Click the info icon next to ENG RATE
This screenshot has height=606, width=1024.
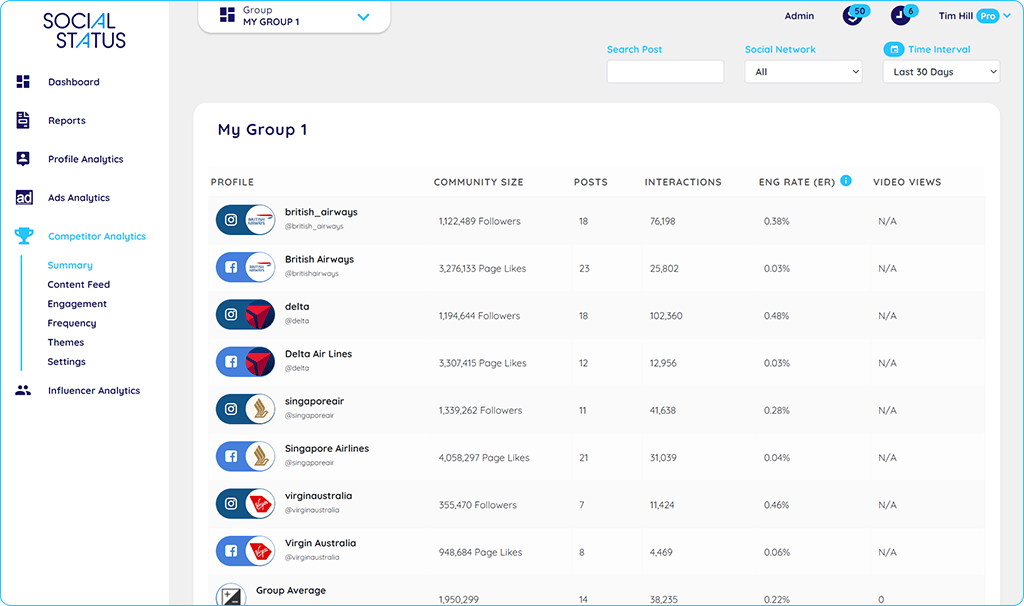845,181
